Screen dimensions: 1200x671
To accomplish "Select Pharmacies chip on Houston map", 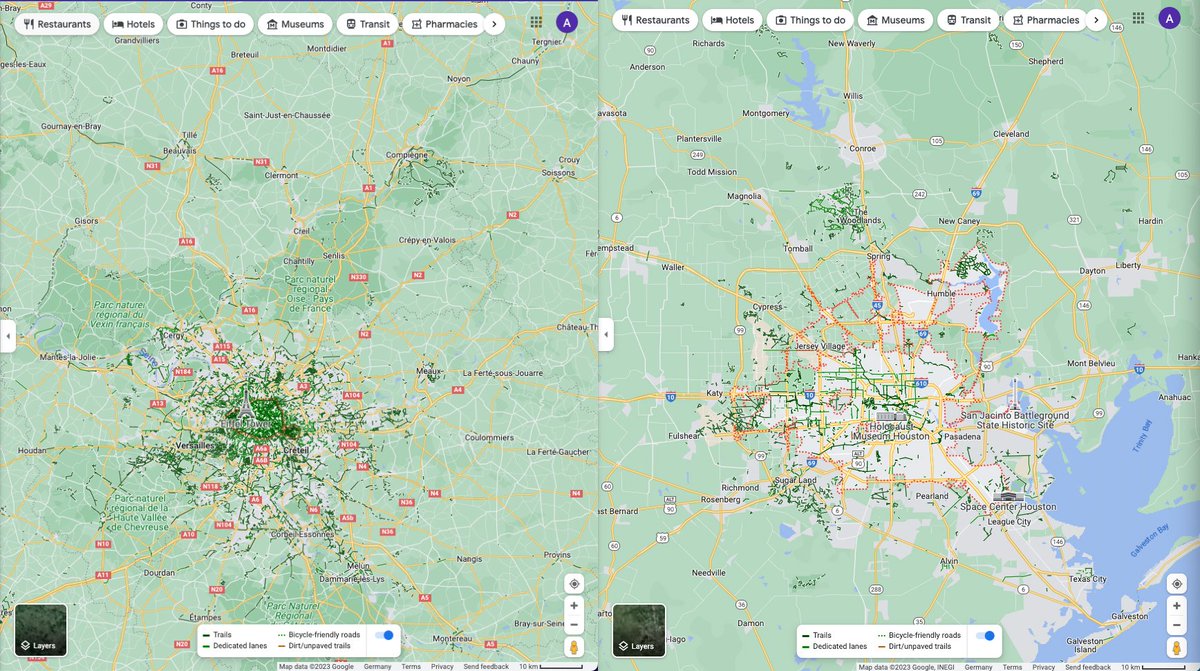I will click(1045, 20).
